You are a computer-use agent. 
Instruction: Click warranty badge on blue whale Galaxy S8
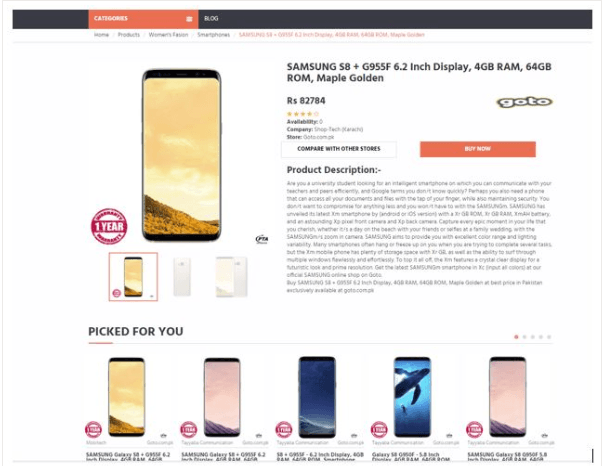pyautogui.click(x=379, y=429)
